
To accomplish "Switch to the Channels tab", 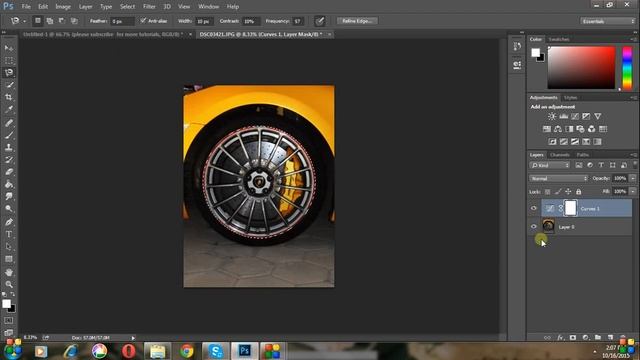I will click(x=560, y=155).
